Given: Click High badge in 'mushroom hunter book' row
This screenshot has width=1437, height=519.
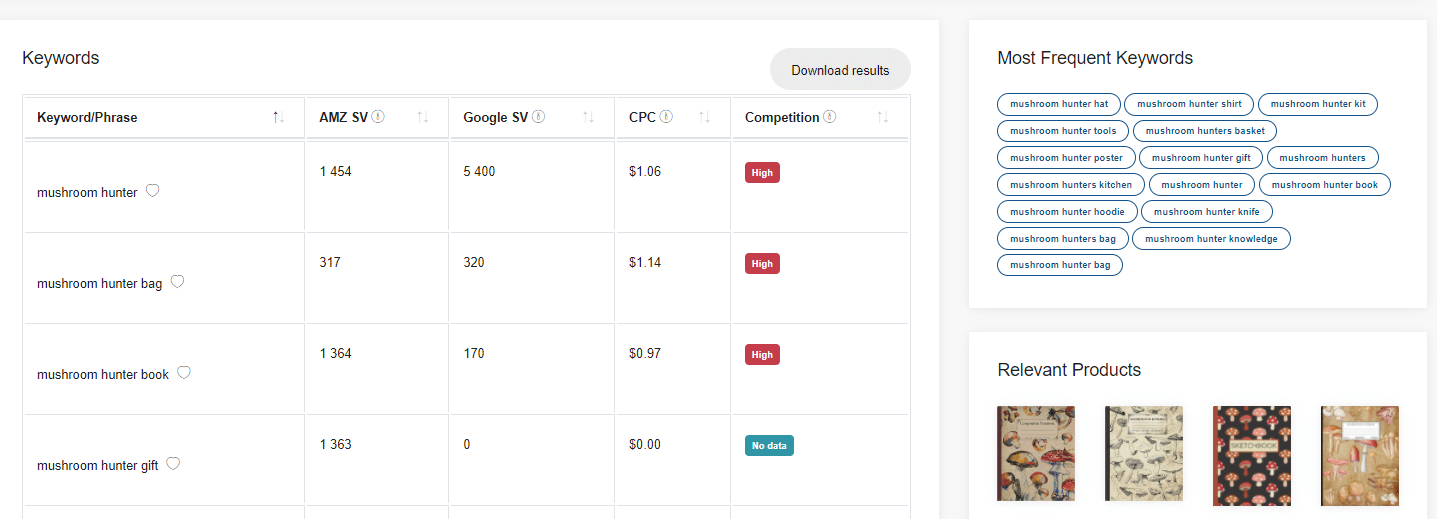Looking at the screenshot, I should (x=762, y=355).
